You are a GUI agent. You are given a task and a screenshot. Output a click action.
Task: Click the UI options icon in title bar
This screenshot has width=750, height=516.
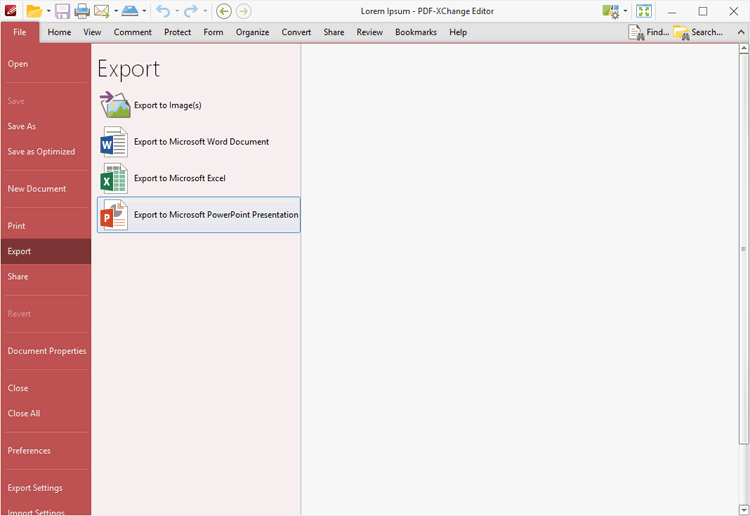(x=611, y=11)
